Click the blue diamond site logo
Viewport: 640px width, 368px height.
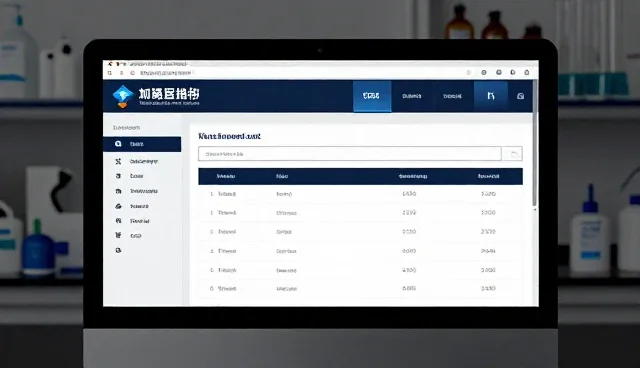122,96
